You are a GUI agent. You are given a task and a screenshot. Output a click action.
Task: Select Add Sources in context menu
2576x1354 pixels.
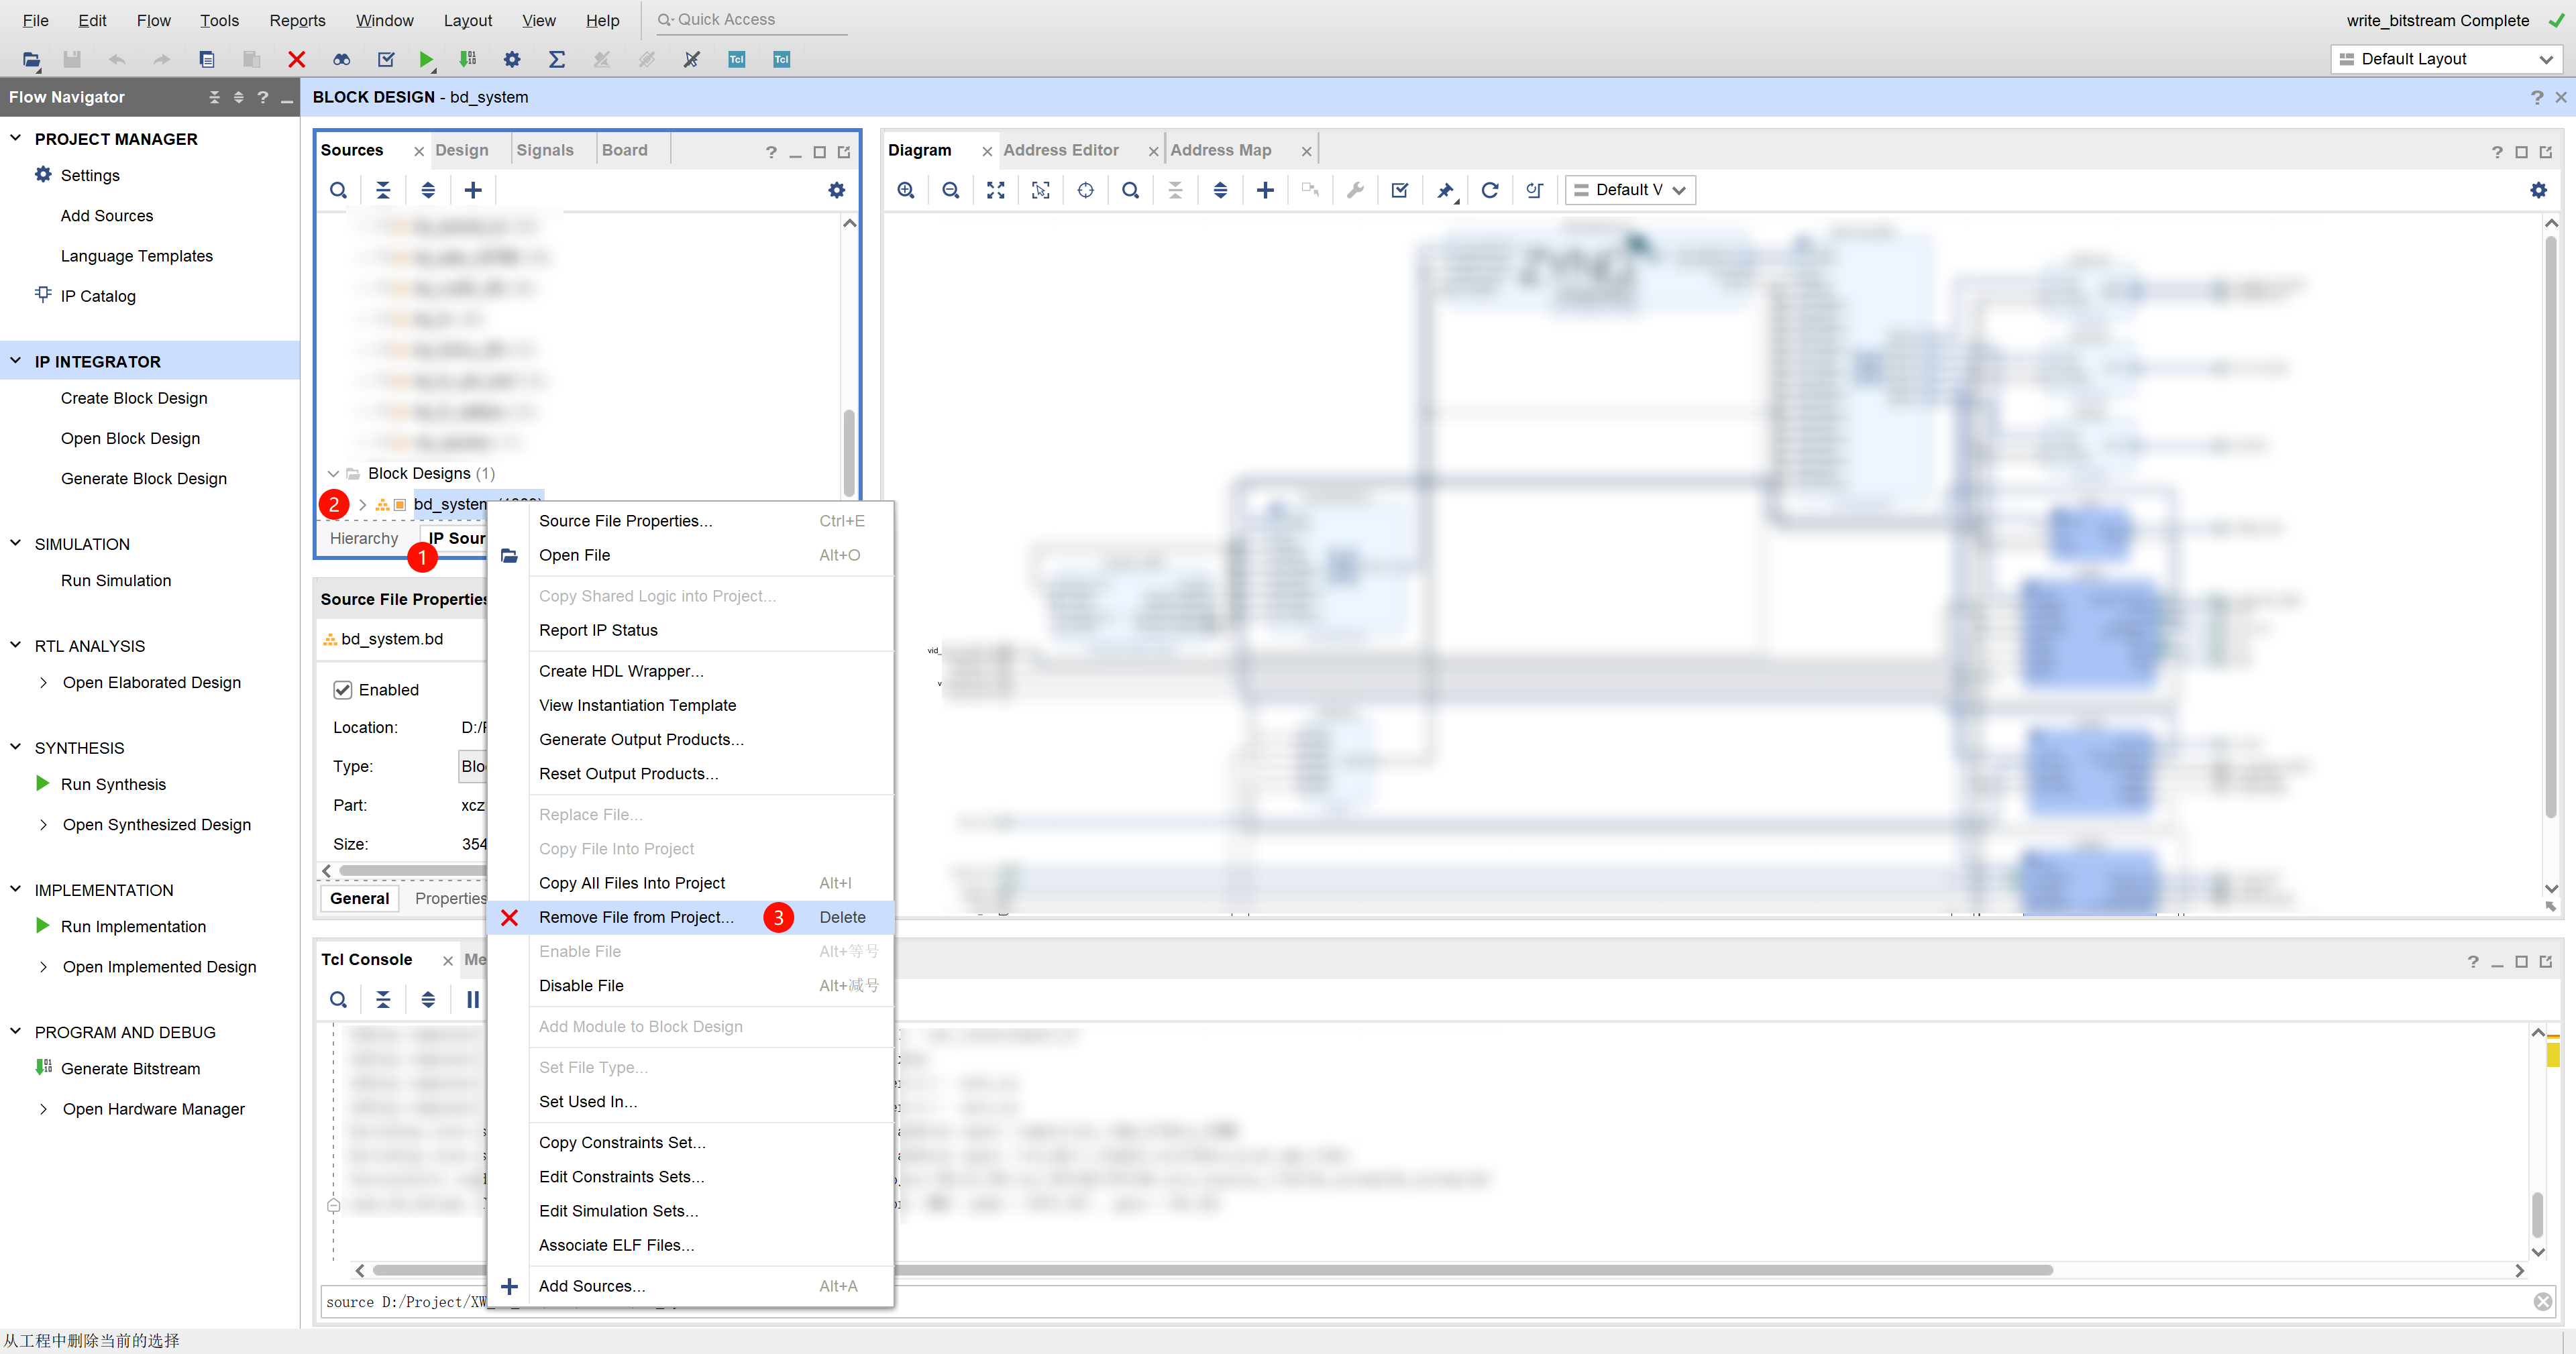690,1286
